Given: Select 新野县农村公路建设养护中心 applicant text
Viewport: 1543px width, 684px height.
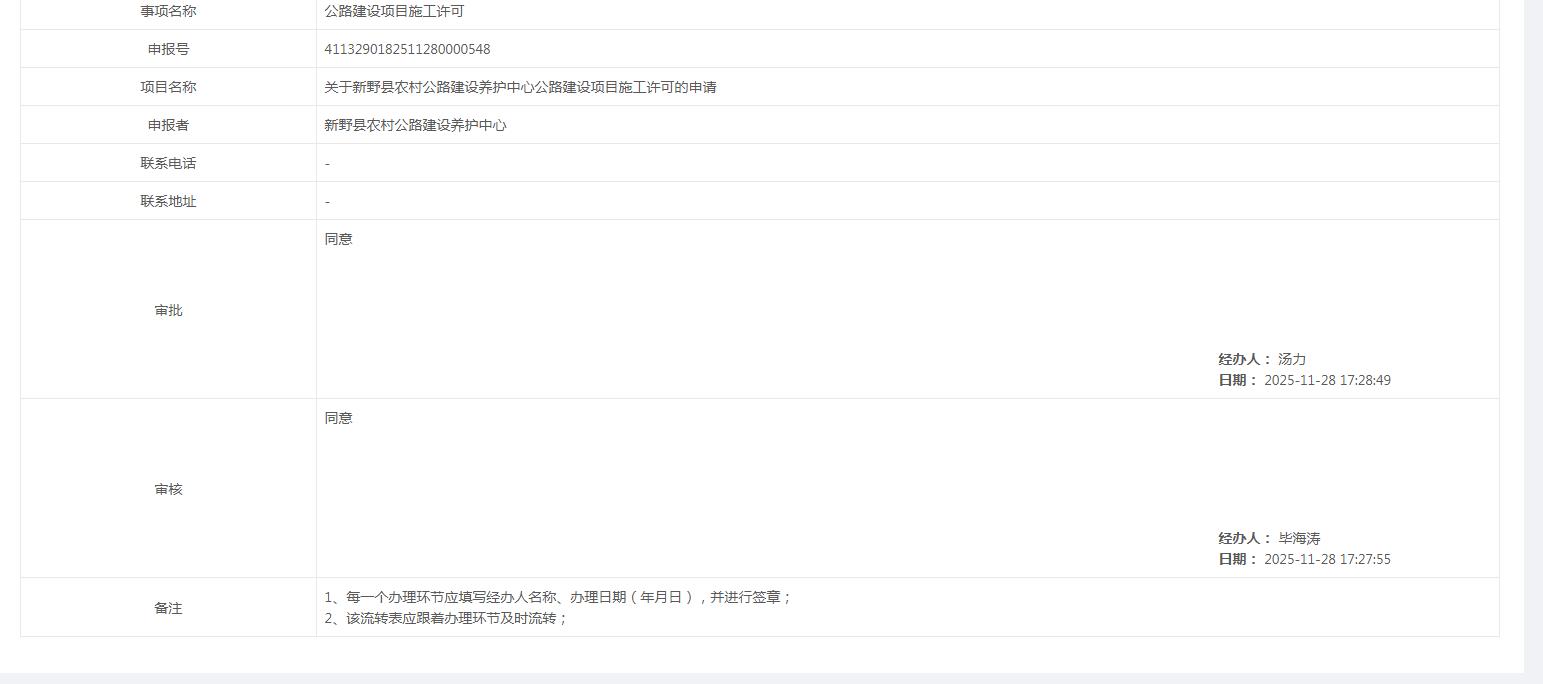Looking at the screenshot, I should click(414, 125).
